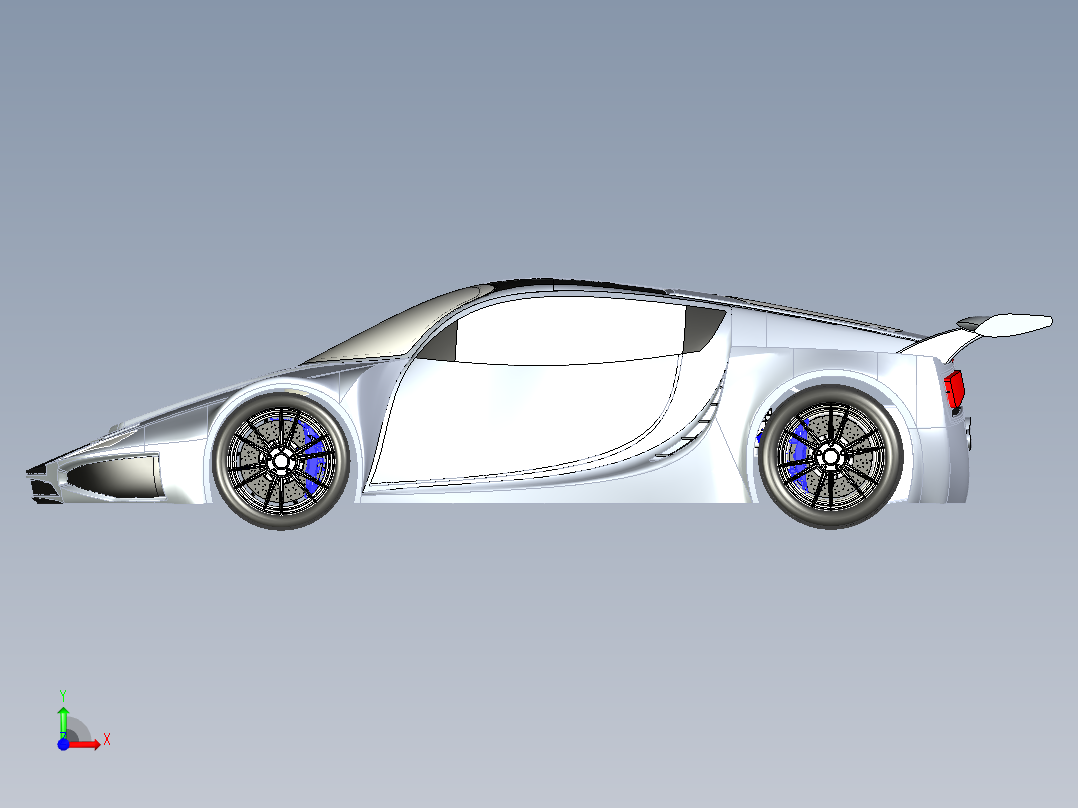Select the red tail light
The width and height of the screenshot is (1078, 808).
[x=954, y=388]
